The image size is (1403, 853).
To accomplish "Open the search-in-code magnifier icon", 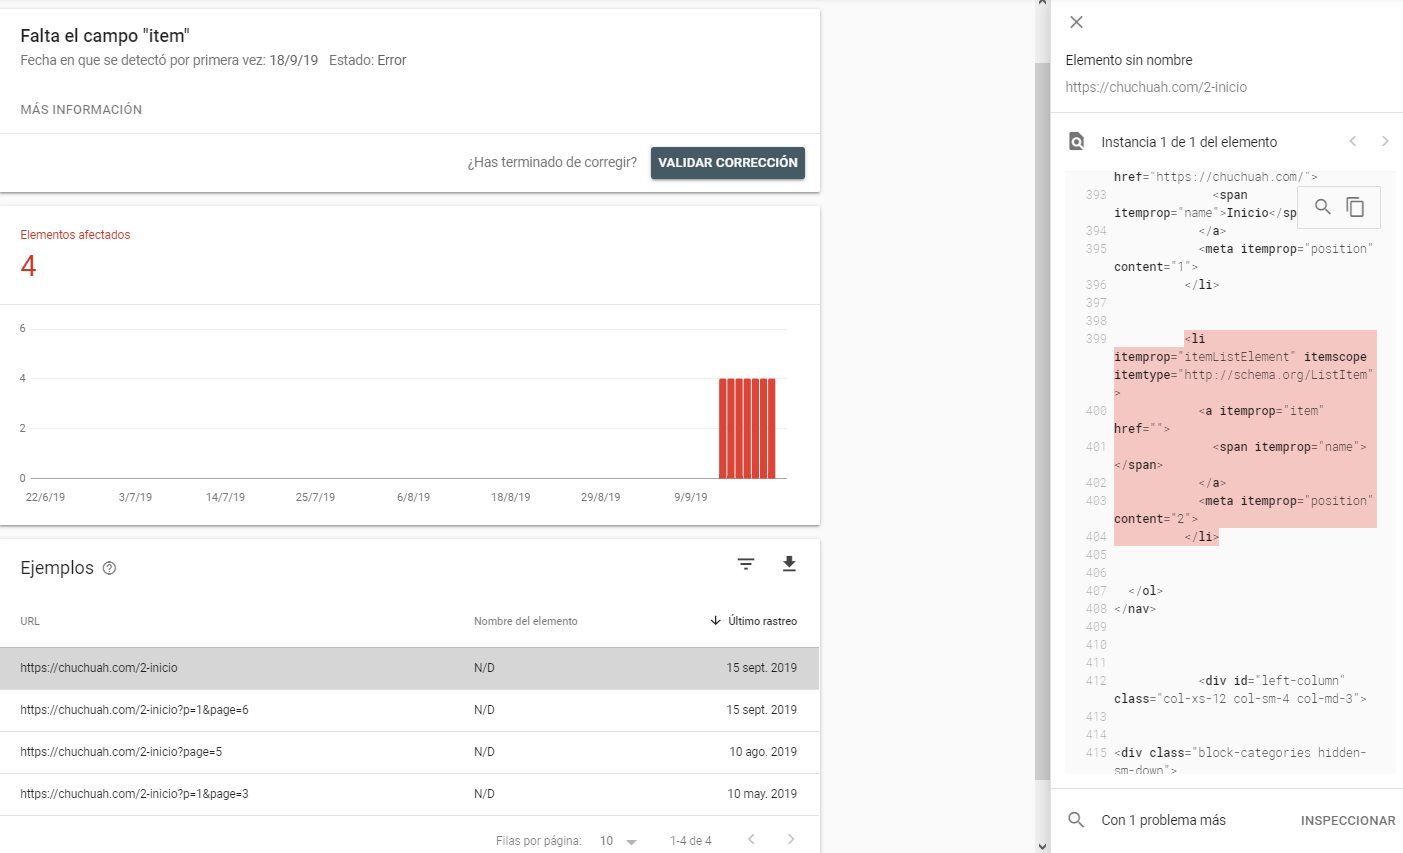I will (1322, 207).
